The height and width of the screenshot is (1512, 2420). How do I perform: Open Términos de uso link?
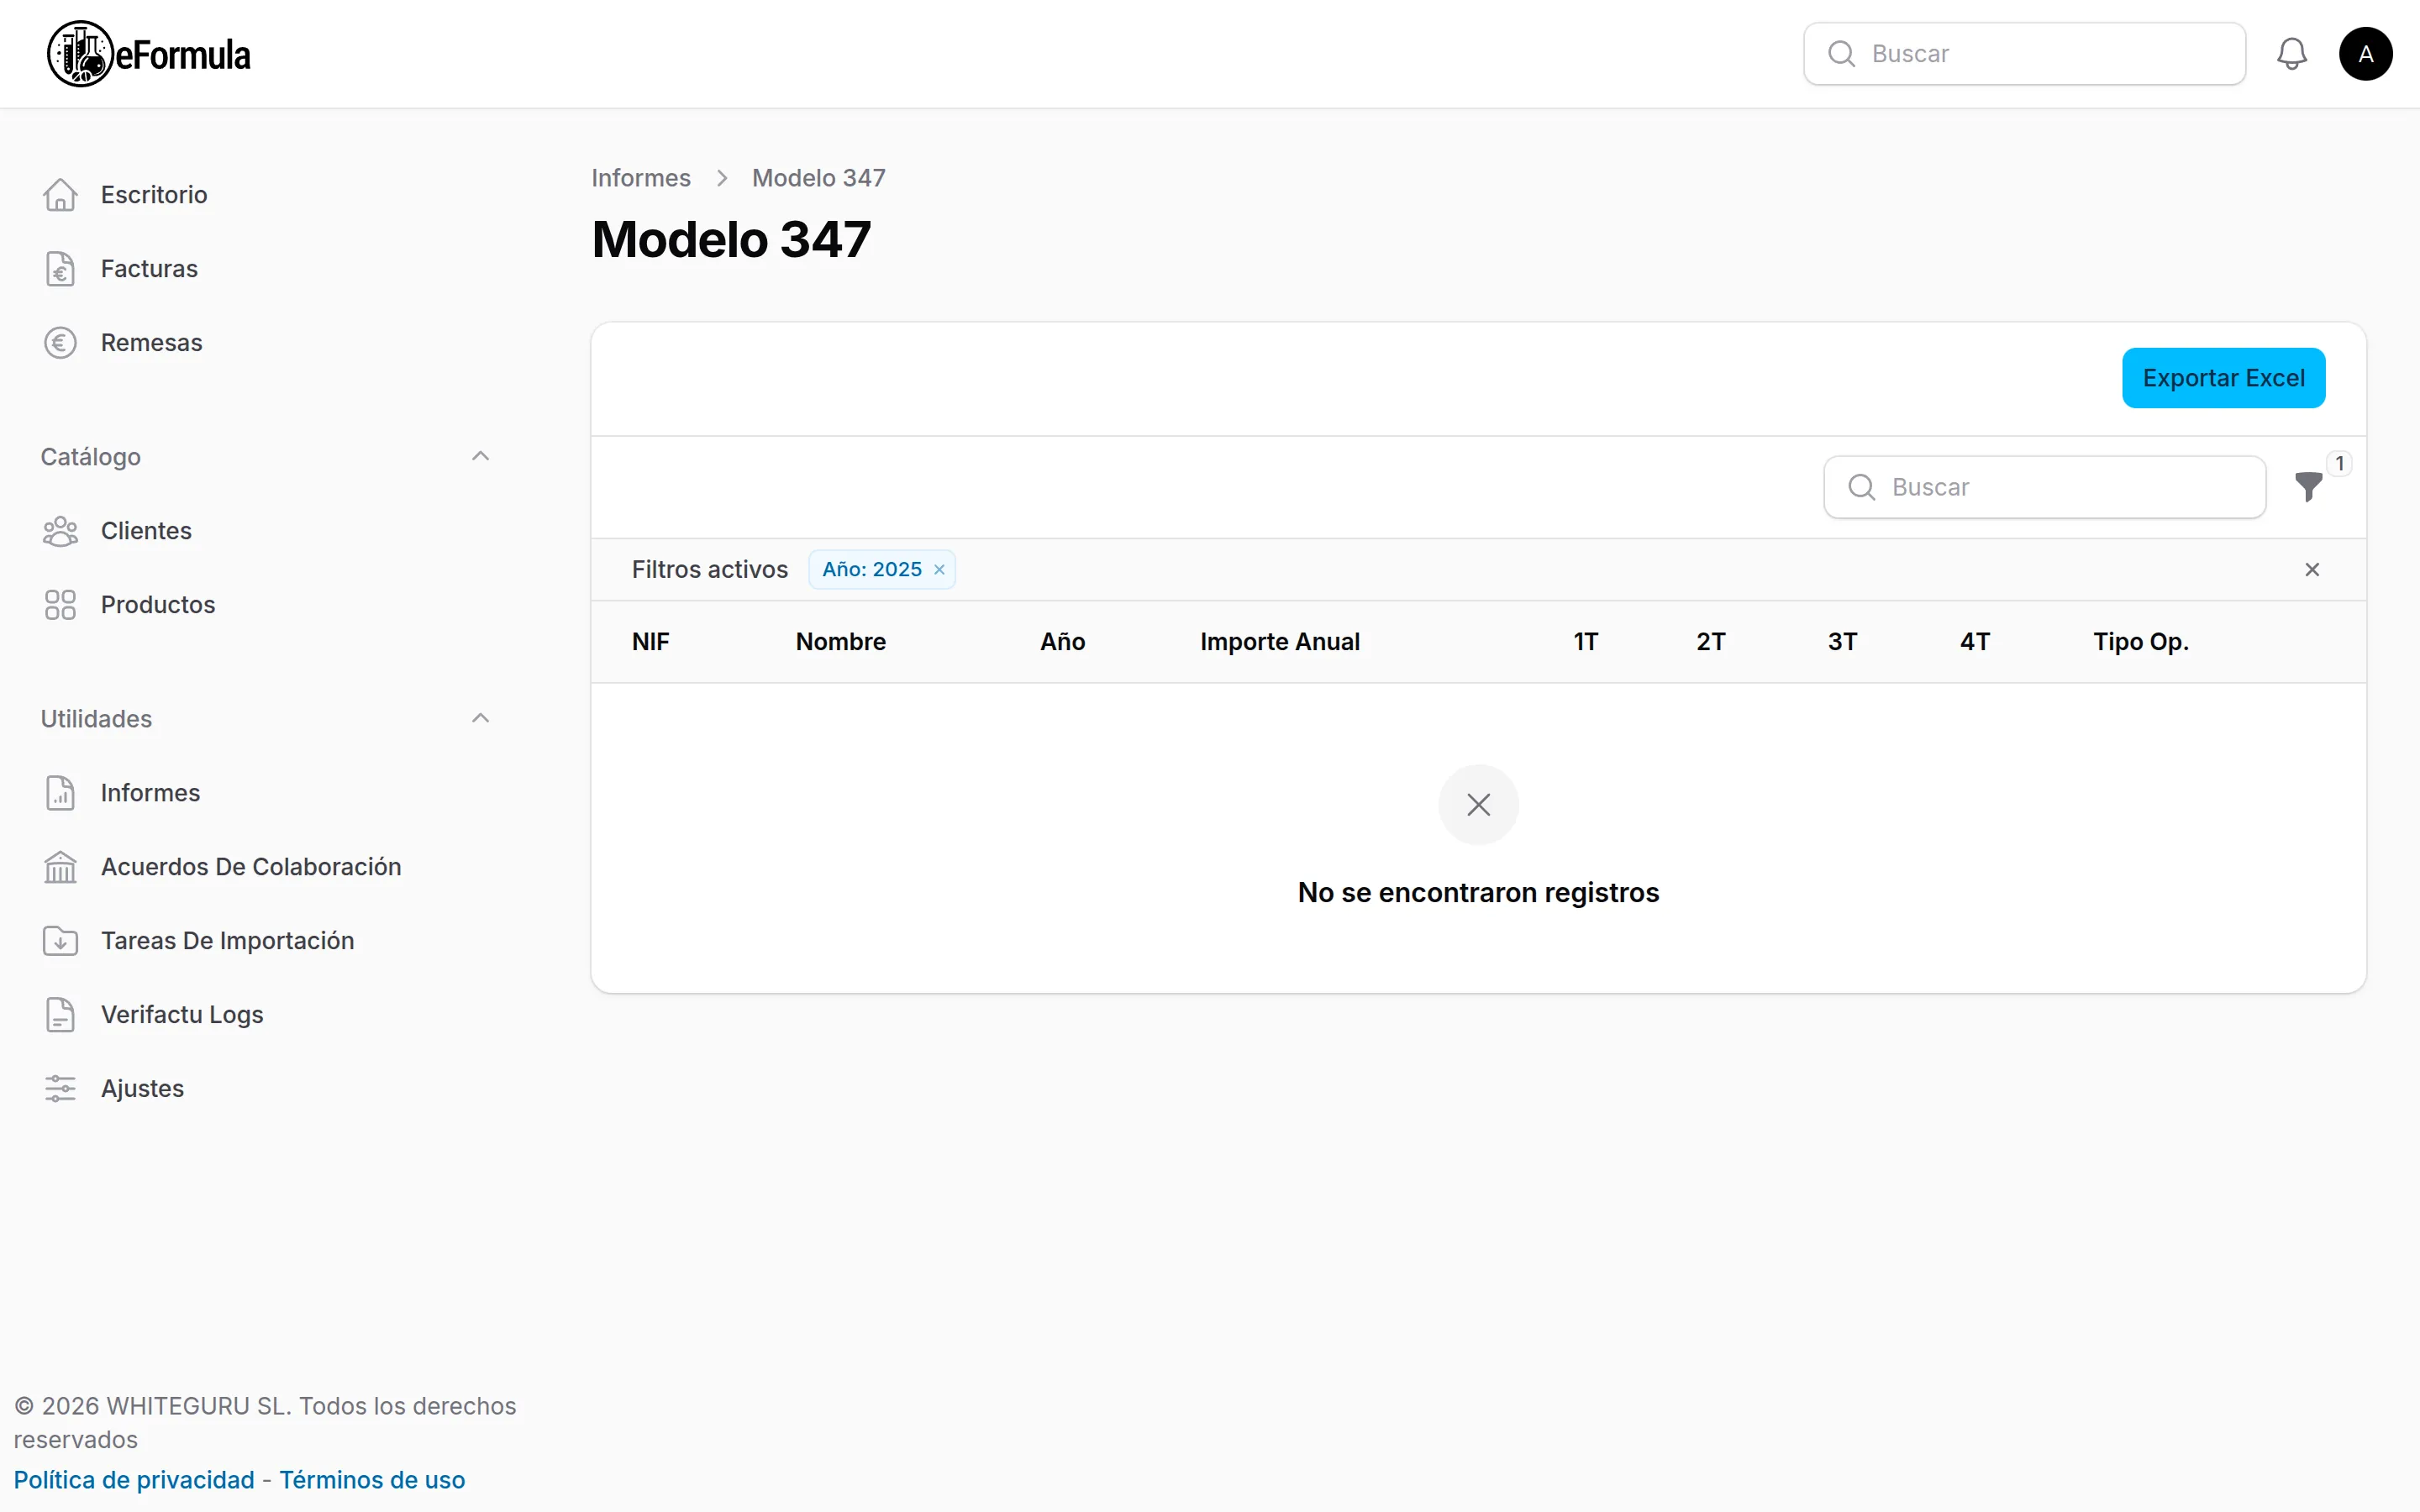pyautogui.click(x=372, y=1480)
